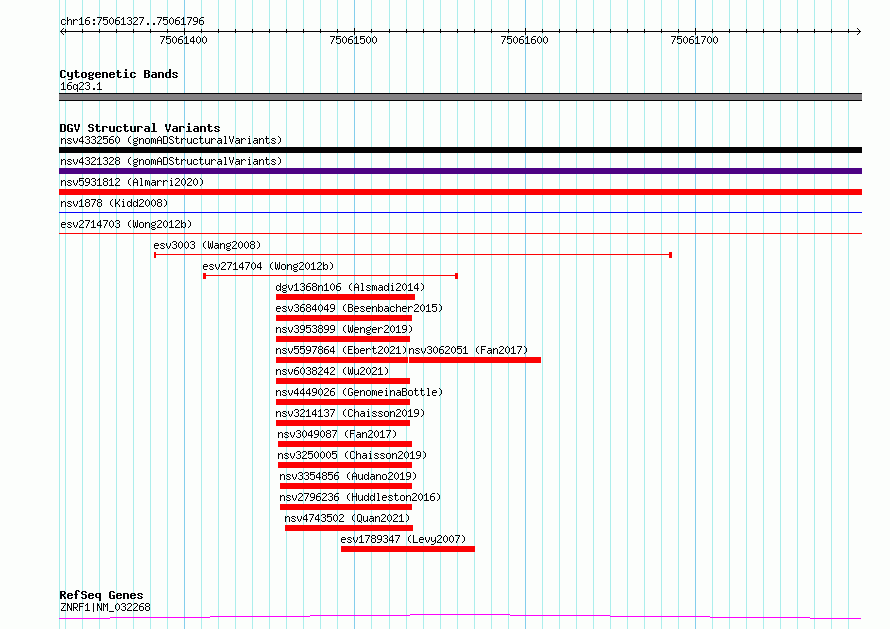Select the red nsv5931812 variant bar
The width and height of the screenshot is (890, 629).
click(x=460, y=192)
